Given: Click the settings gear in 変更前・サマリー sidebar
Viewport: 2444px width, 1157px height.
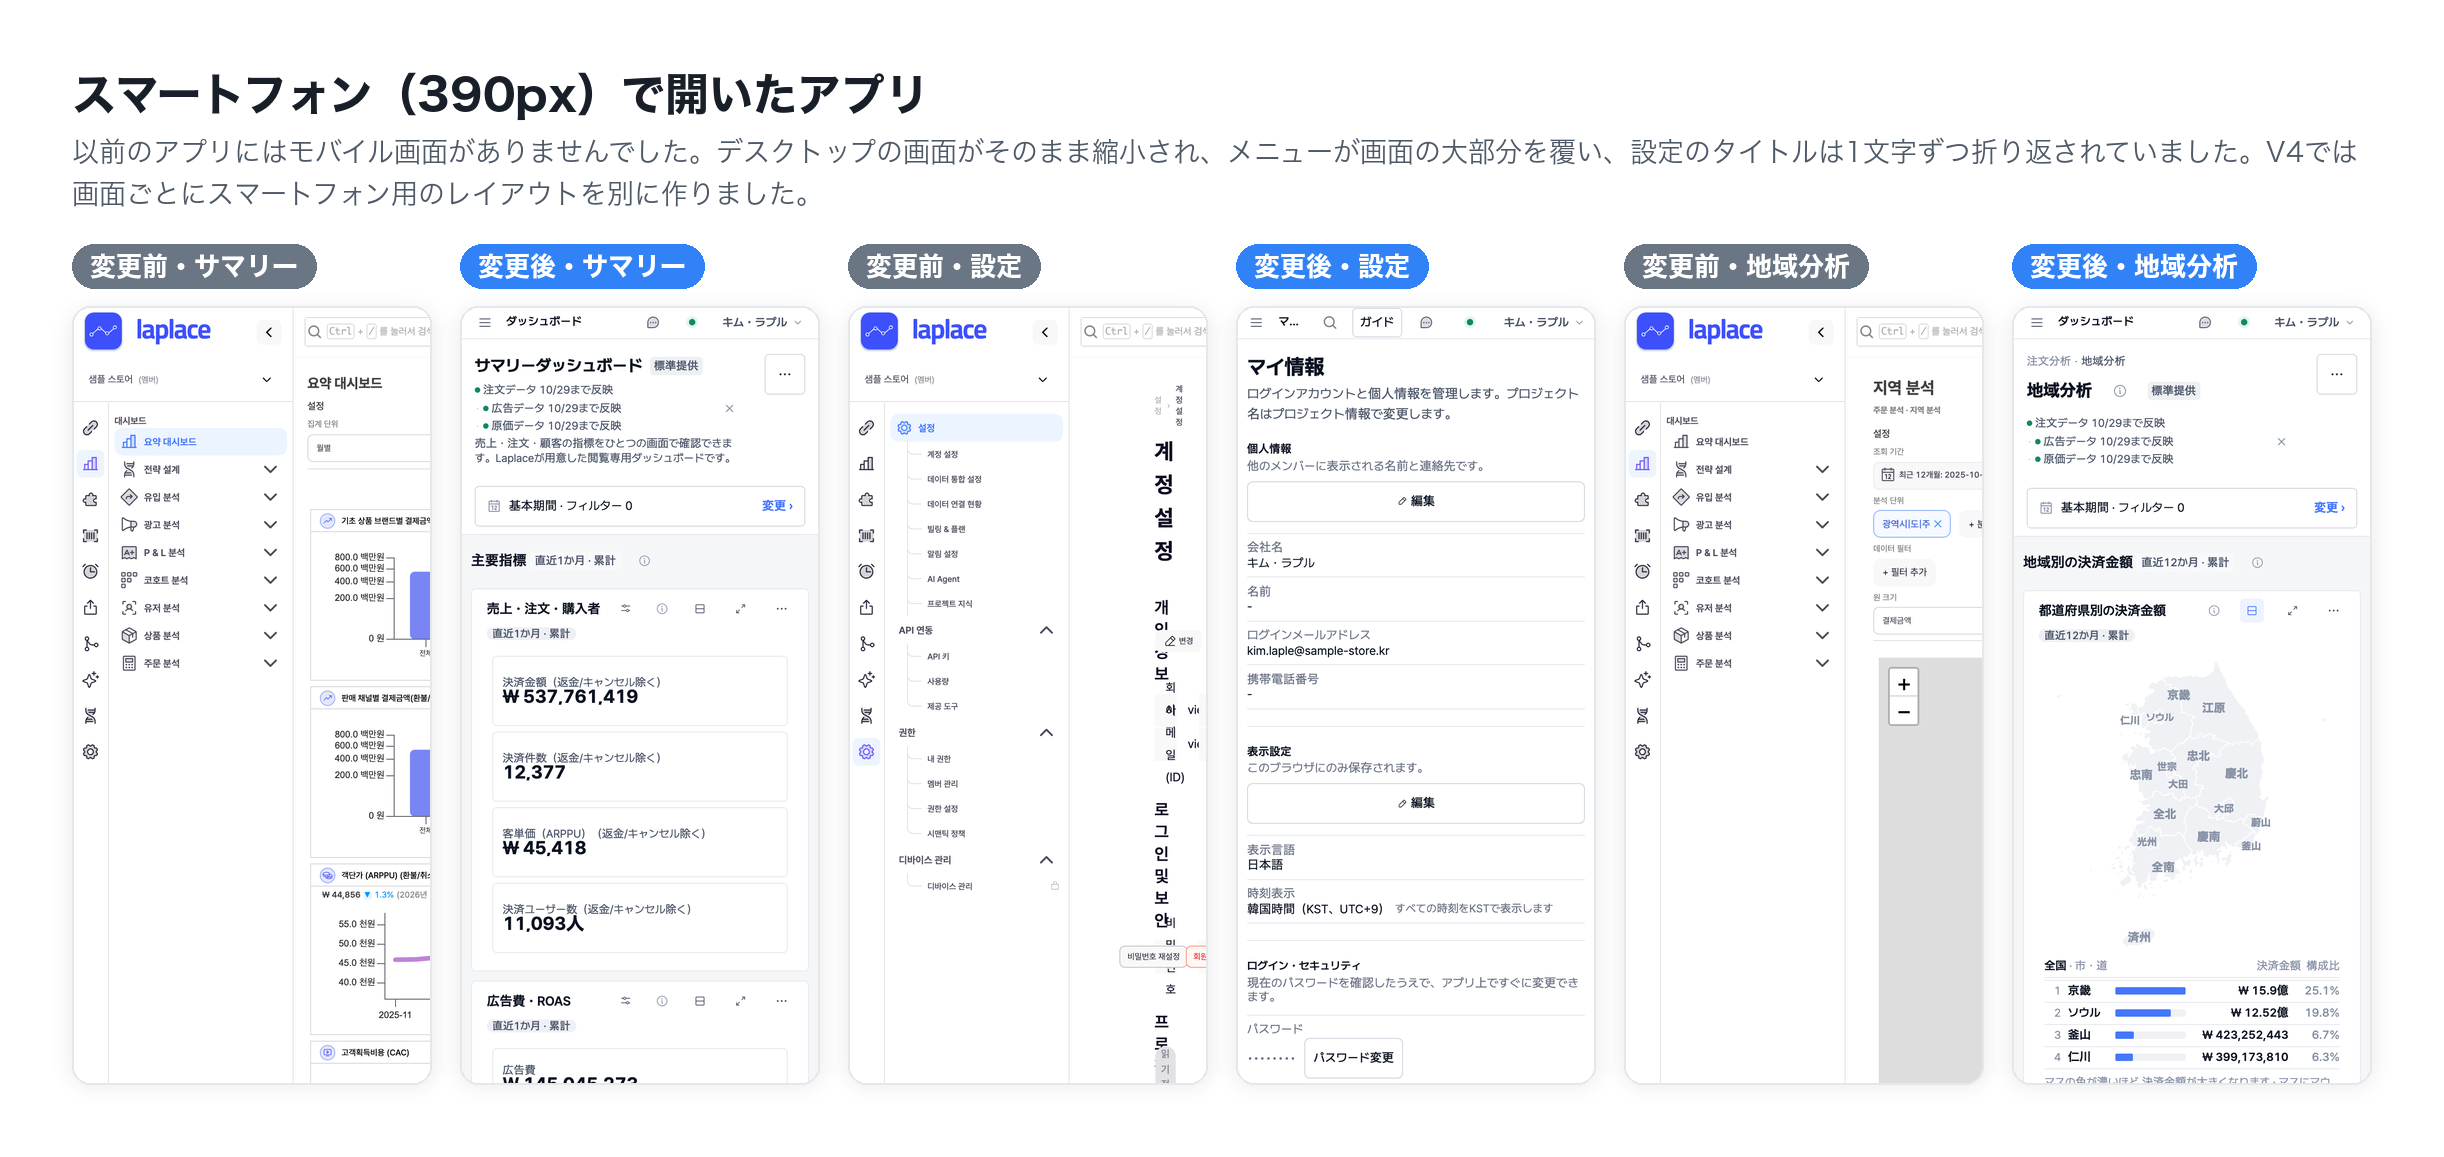Looking at the screenshot, I should [x=91, y=752].
